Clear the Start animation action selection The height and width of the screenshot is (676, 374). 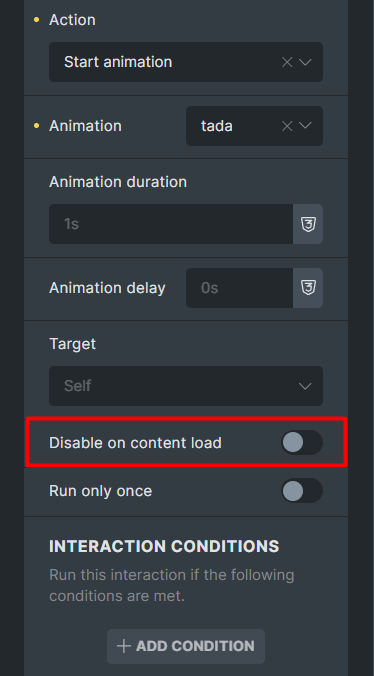(287, 63)
